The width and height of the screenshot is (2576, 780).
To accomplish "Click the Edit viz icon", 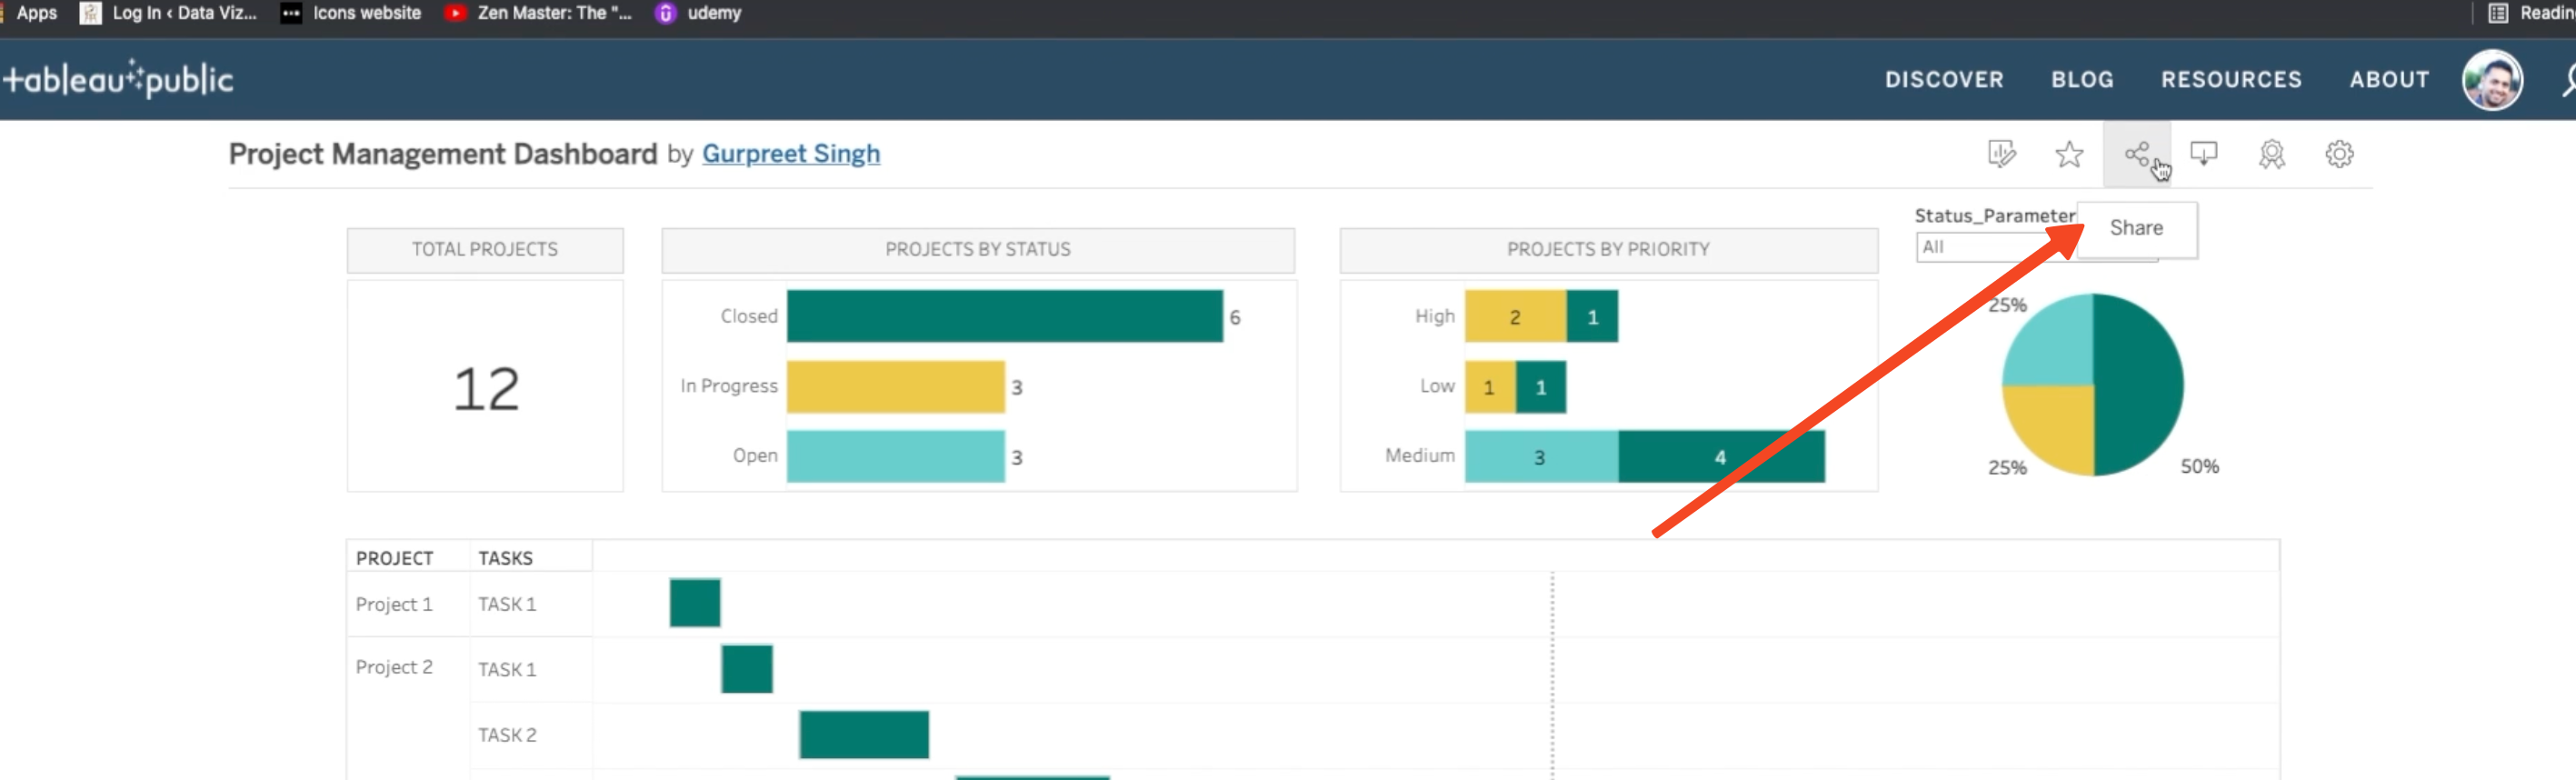I will pos(2001,154).
